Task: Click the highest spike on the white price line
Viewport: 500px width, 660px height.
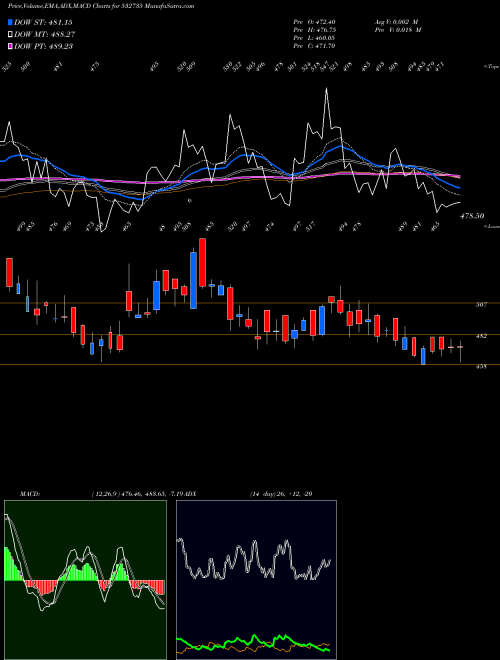Action: (326, 89)
